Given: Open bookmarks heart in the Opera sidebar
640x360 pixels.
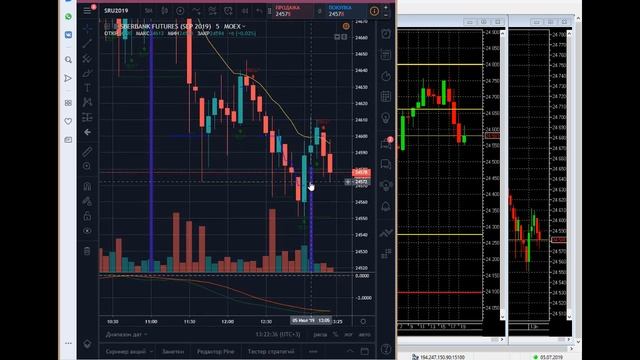Looking at the screenshot, I should pos(68,121).
